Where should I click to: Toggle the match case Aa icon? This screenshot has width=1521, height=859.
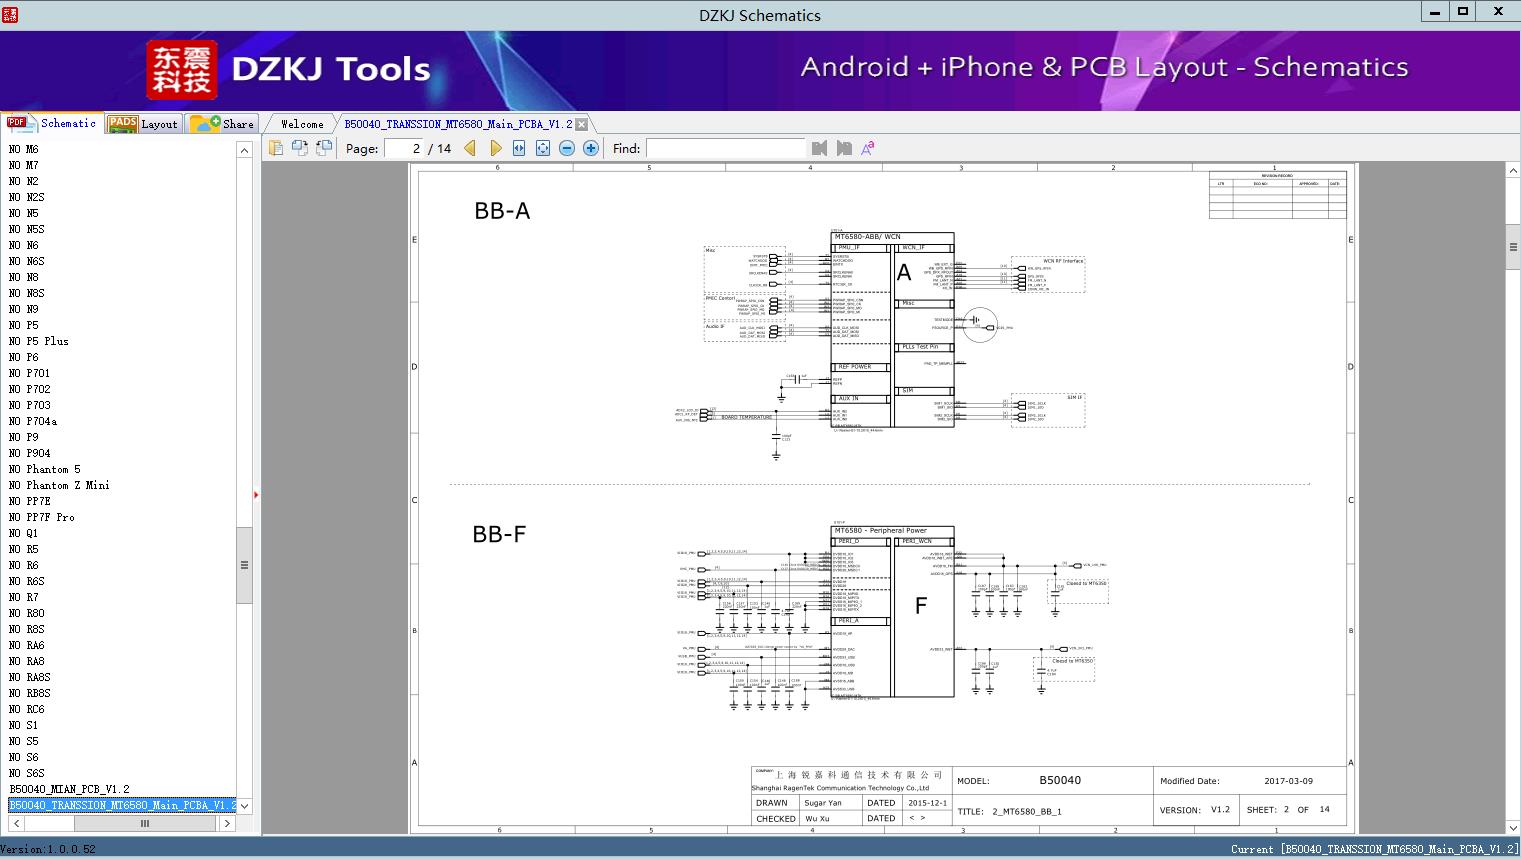[x=868, y=148]
